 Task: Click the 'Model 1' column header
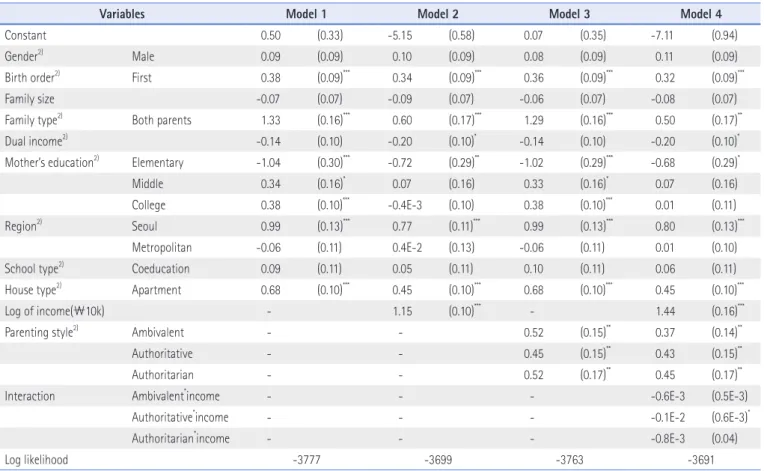[x=306, y=14]
